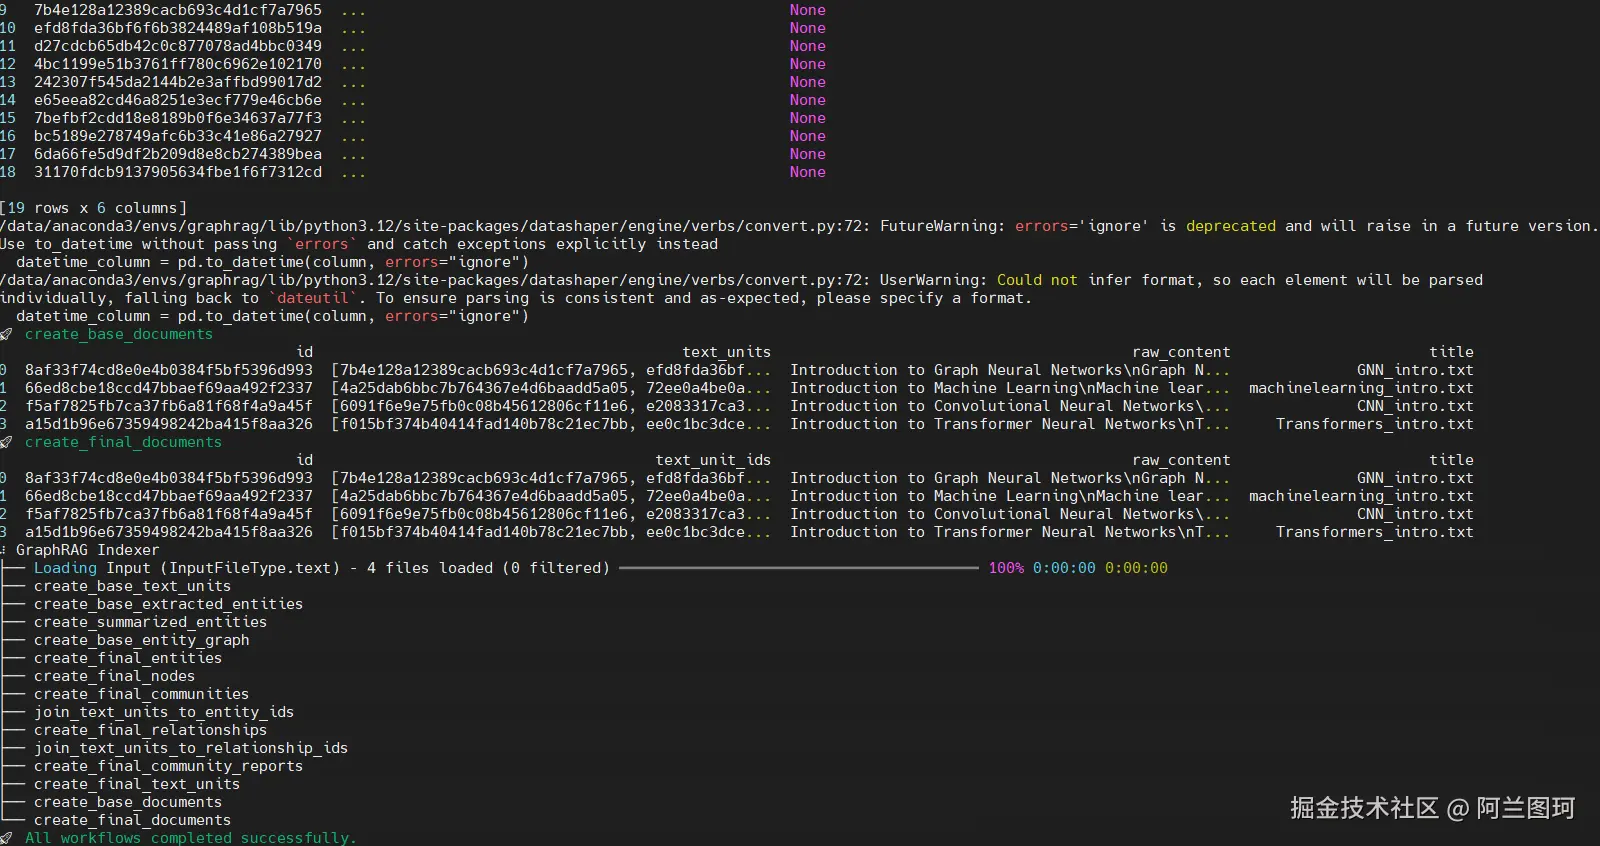1600x846 pixels.
Task: Click the yellow word "deprecated"
Action: point(1231,226)
